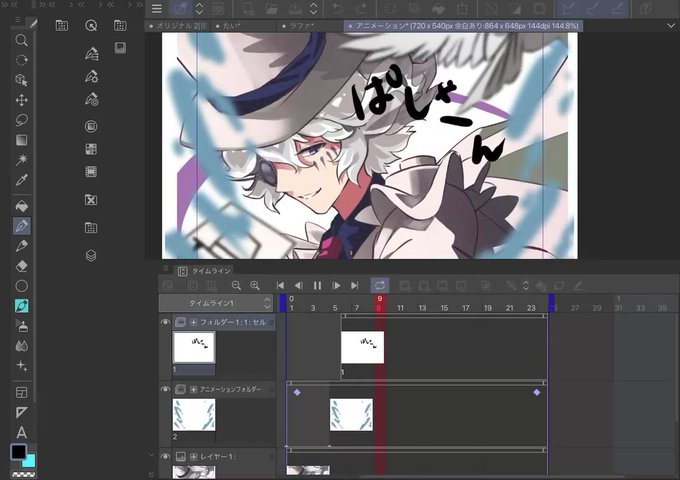Select the sparkle Correct line tool
The height and width of the screenshot is (480, 680).
[21, 366]
